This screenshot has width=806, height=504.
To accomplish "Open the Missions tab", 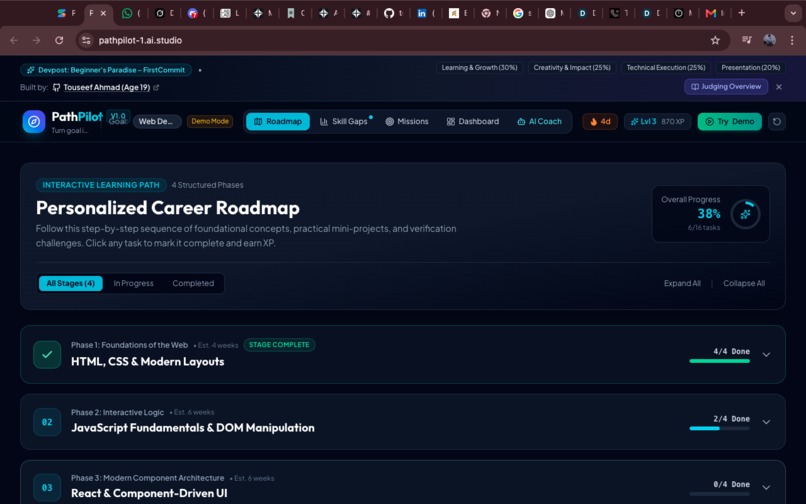I will [407, 121].
